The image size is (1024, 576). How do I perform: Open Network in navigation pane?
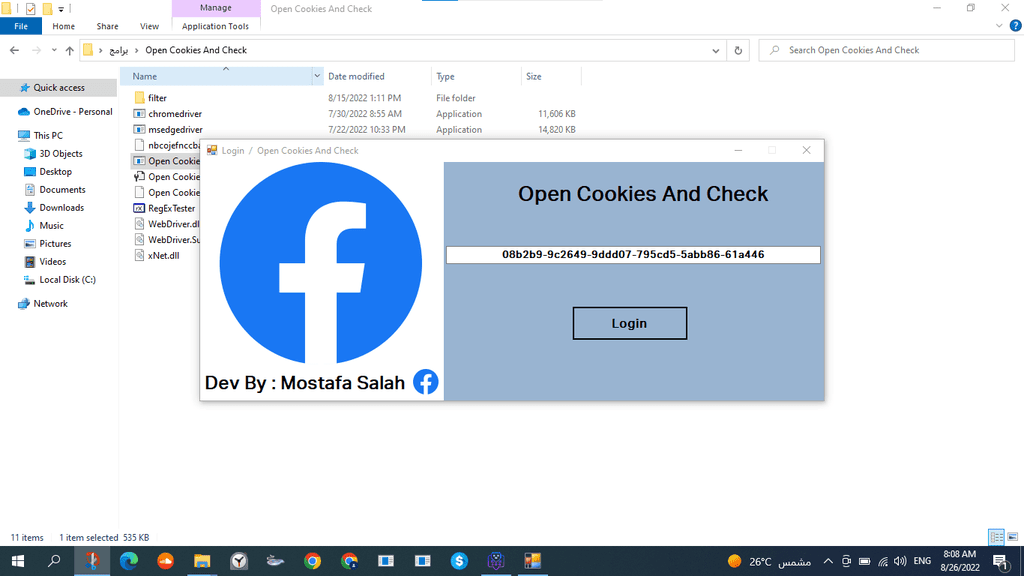click(50, 304)
